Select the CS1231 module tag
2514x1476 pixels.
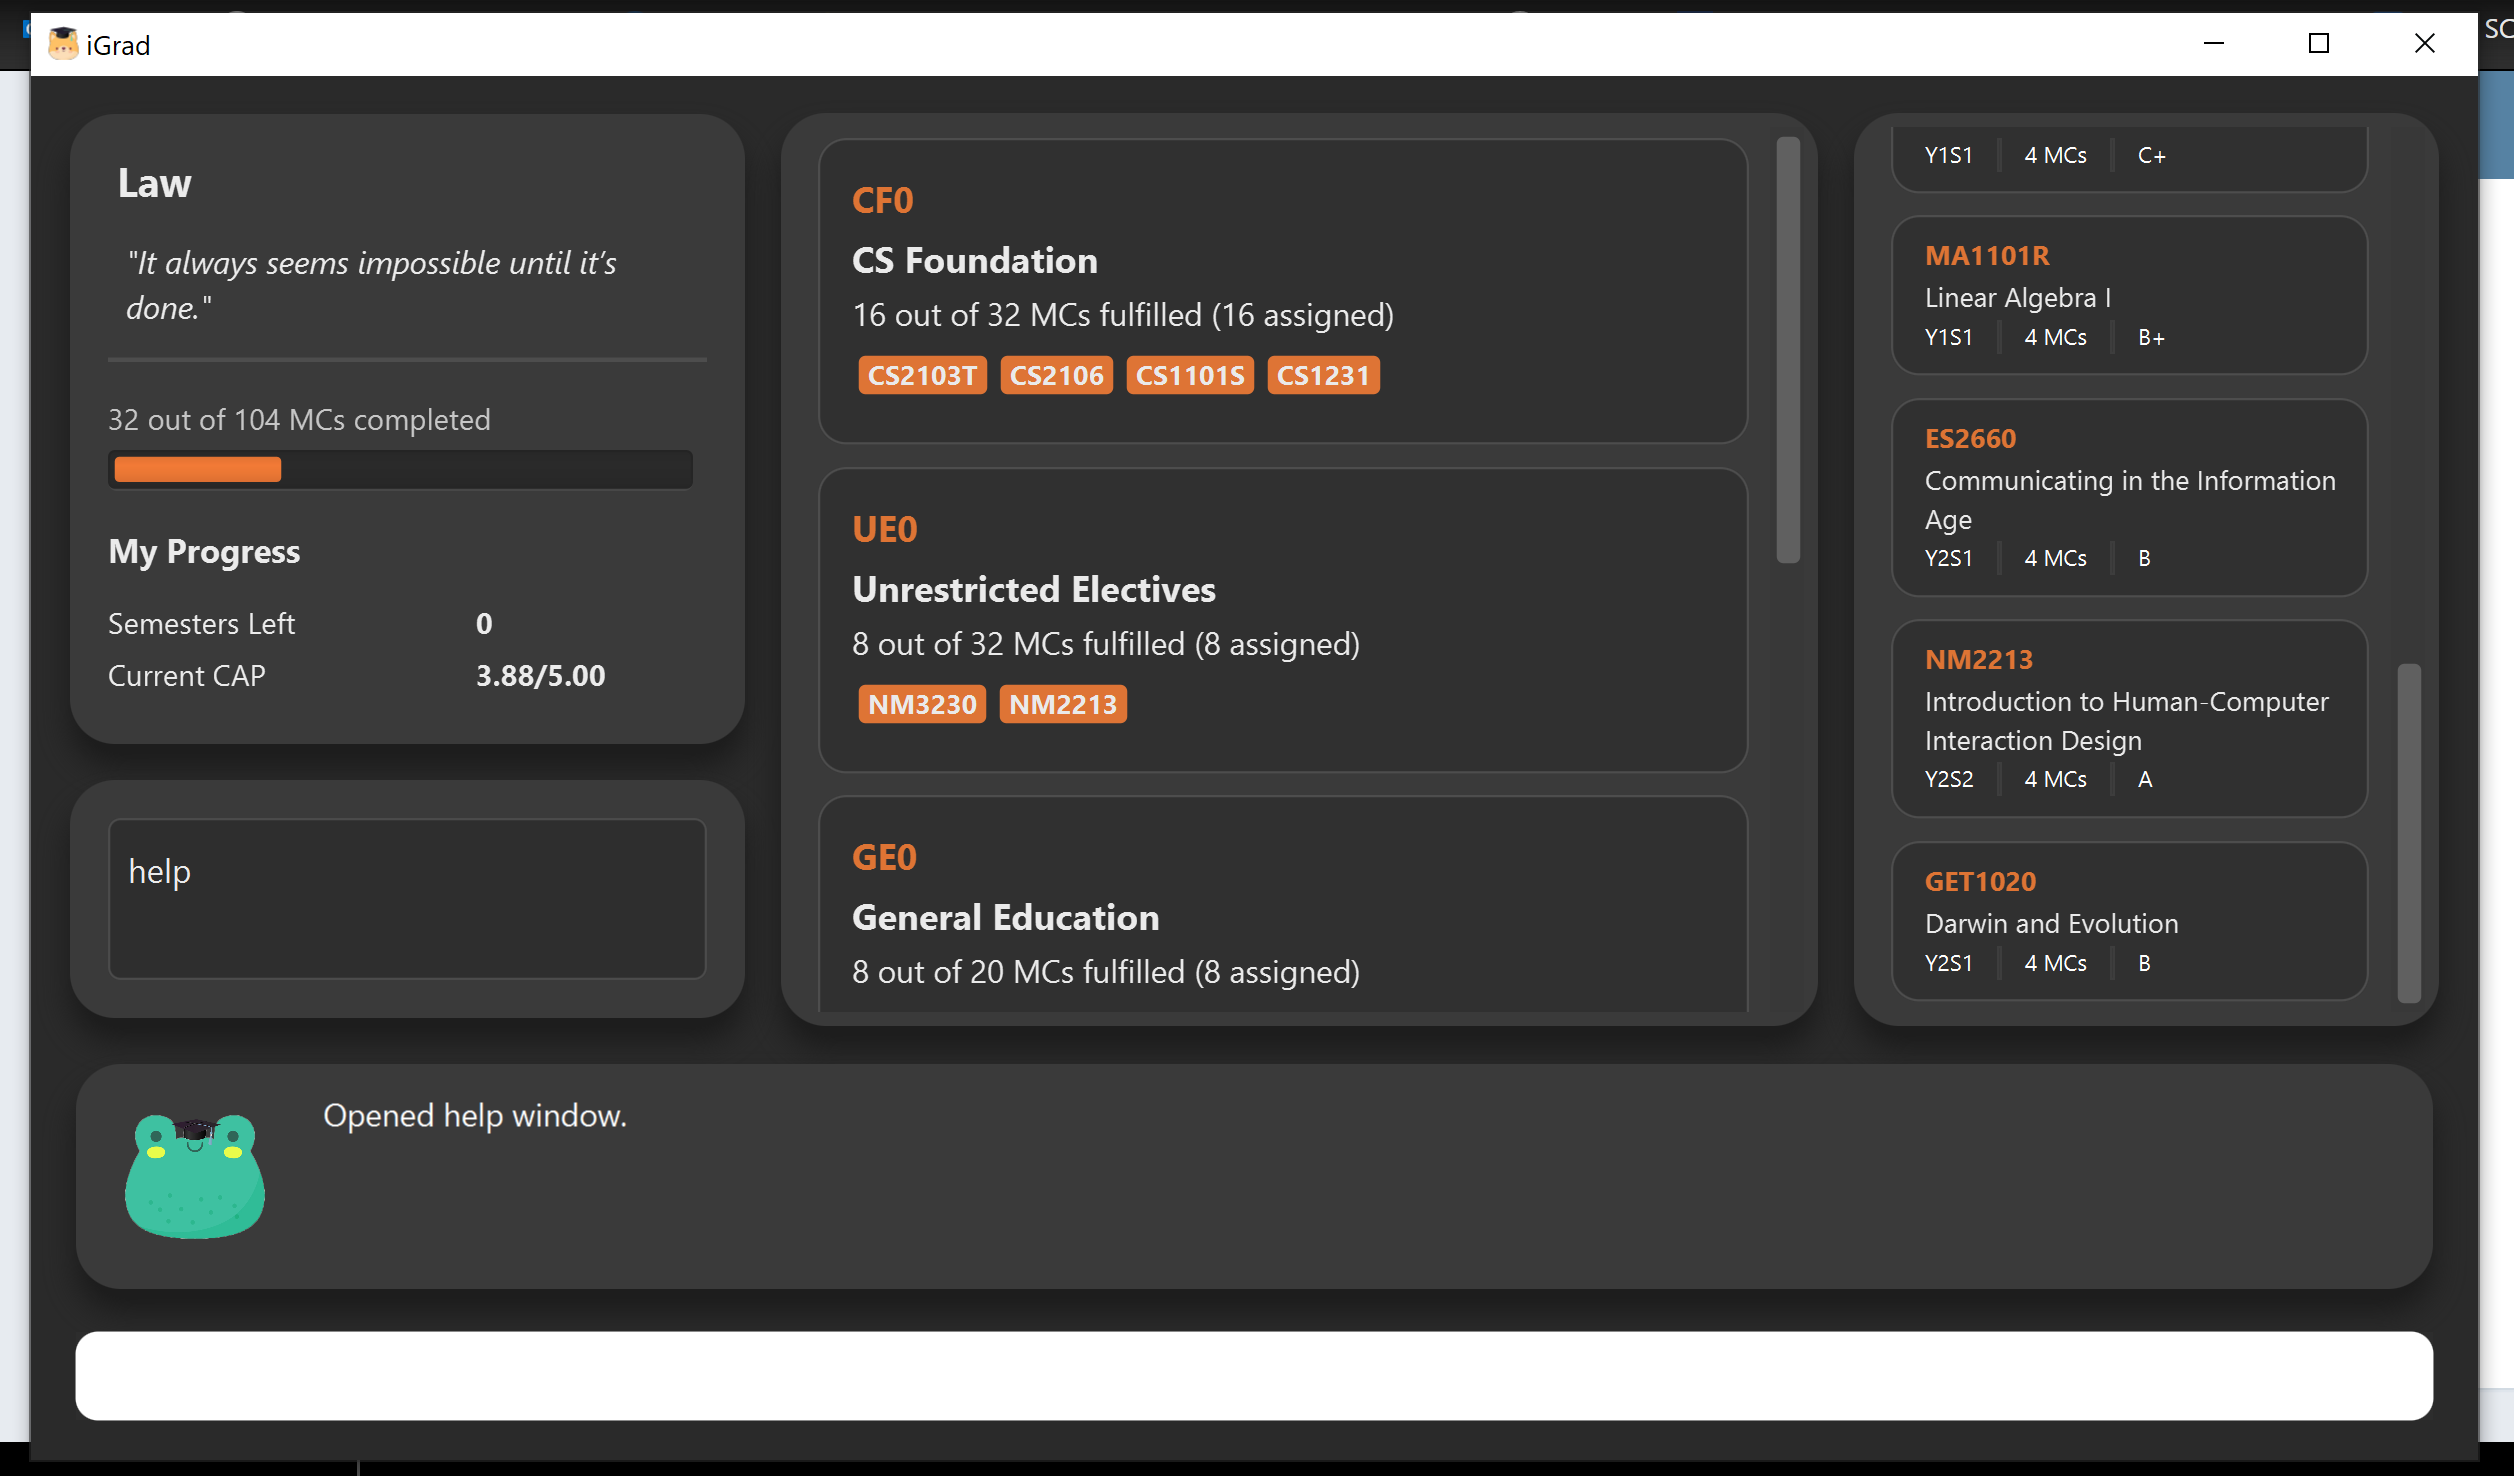(x=1322, y=376)
